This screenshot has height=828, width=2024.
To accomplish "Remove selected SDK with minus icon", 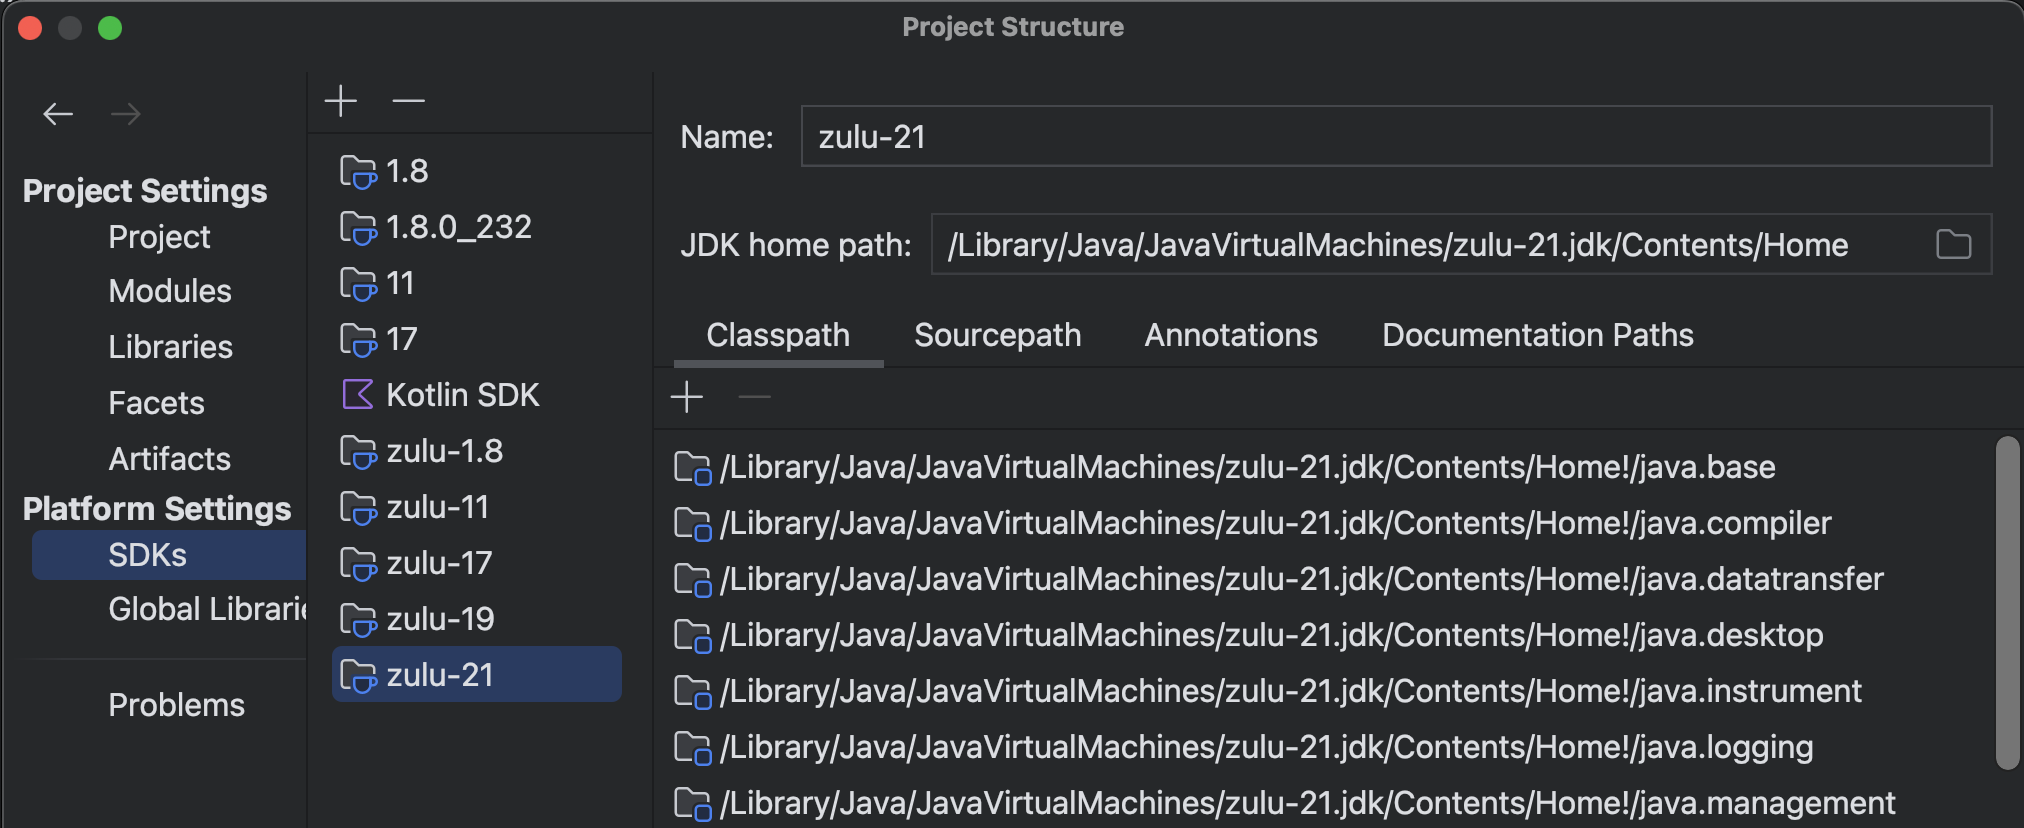I will (408, 101).
